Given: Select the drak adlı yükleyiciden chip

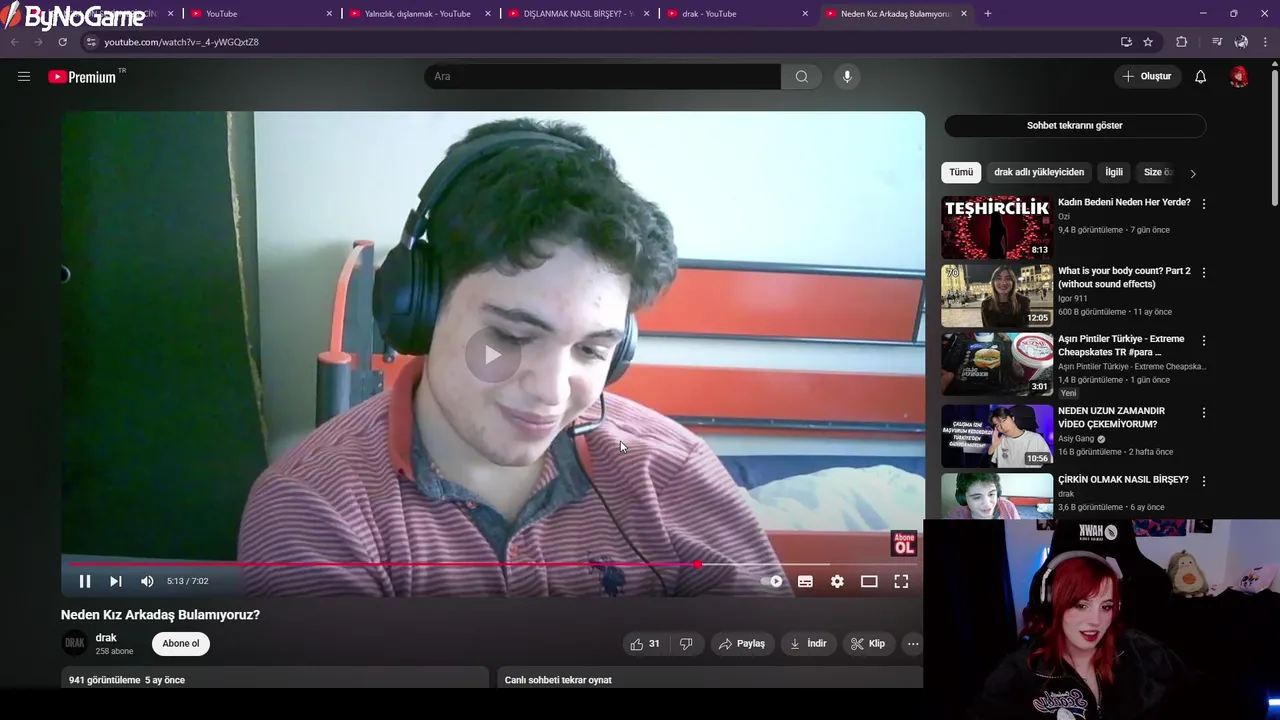Looking at the screenshot, I should (x=1039, y=172).
